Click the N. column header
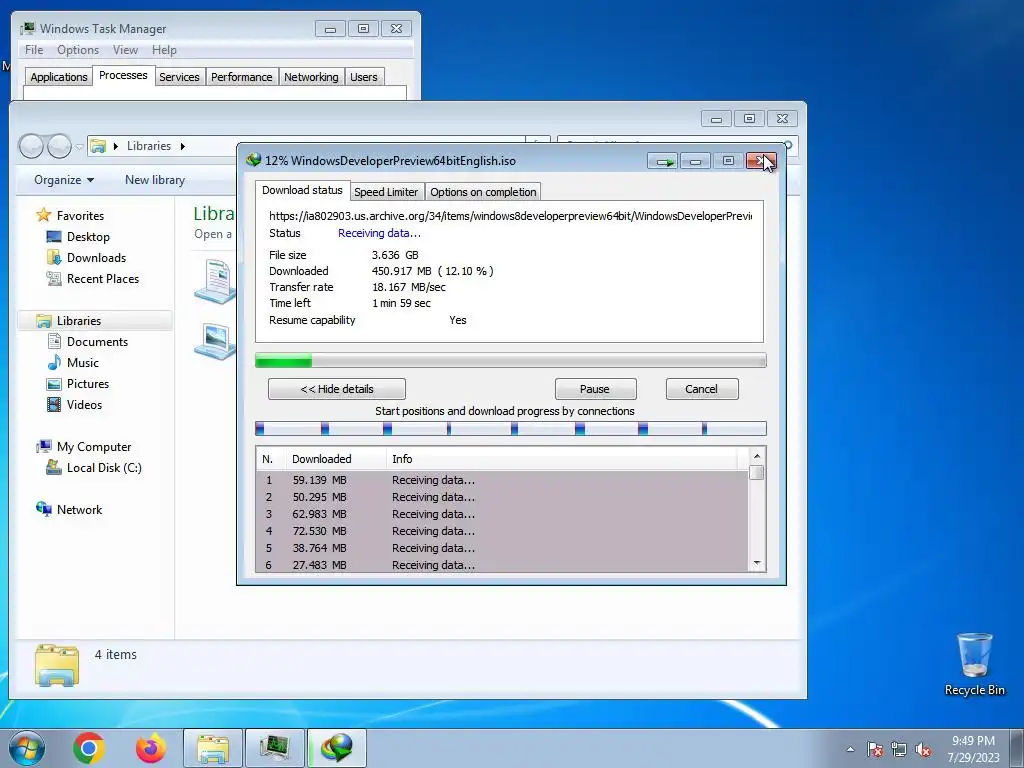The height and width of the screenshot is (768, 1024). pos(270,459)
